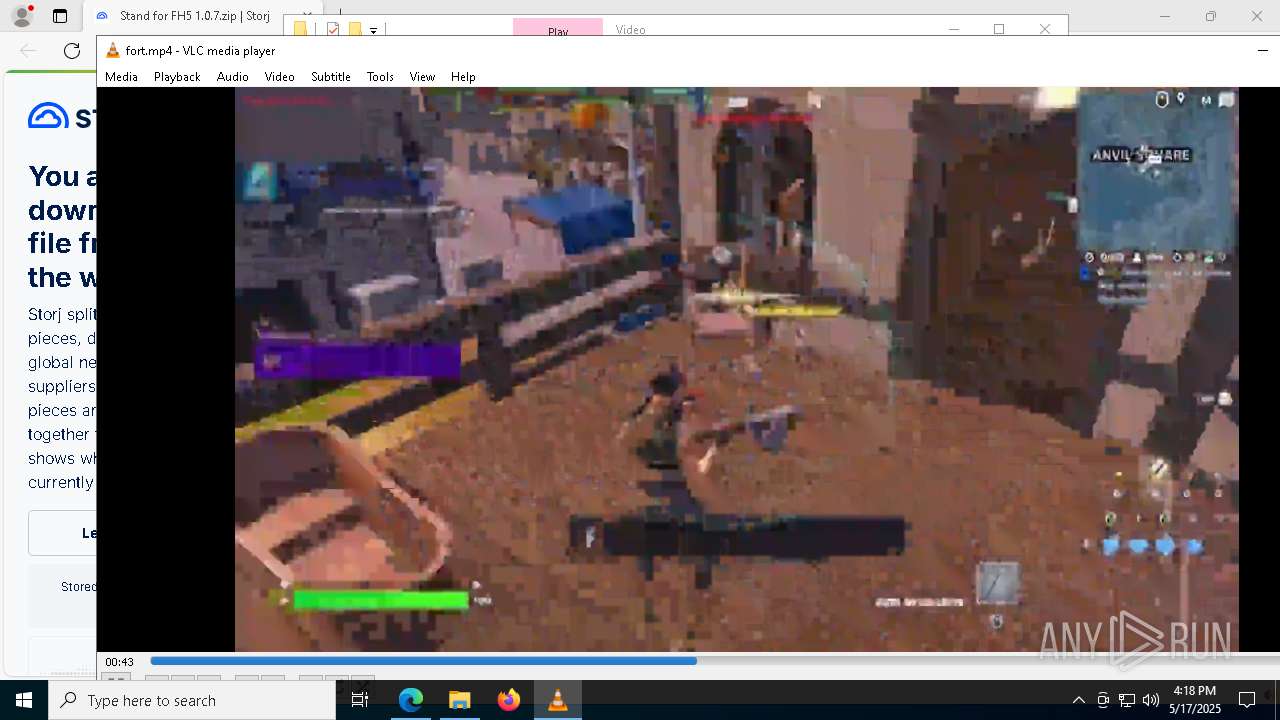Open the Subtitle menu in VLC
This screenshot has width=1280, height=720.
tap(330, 77)
